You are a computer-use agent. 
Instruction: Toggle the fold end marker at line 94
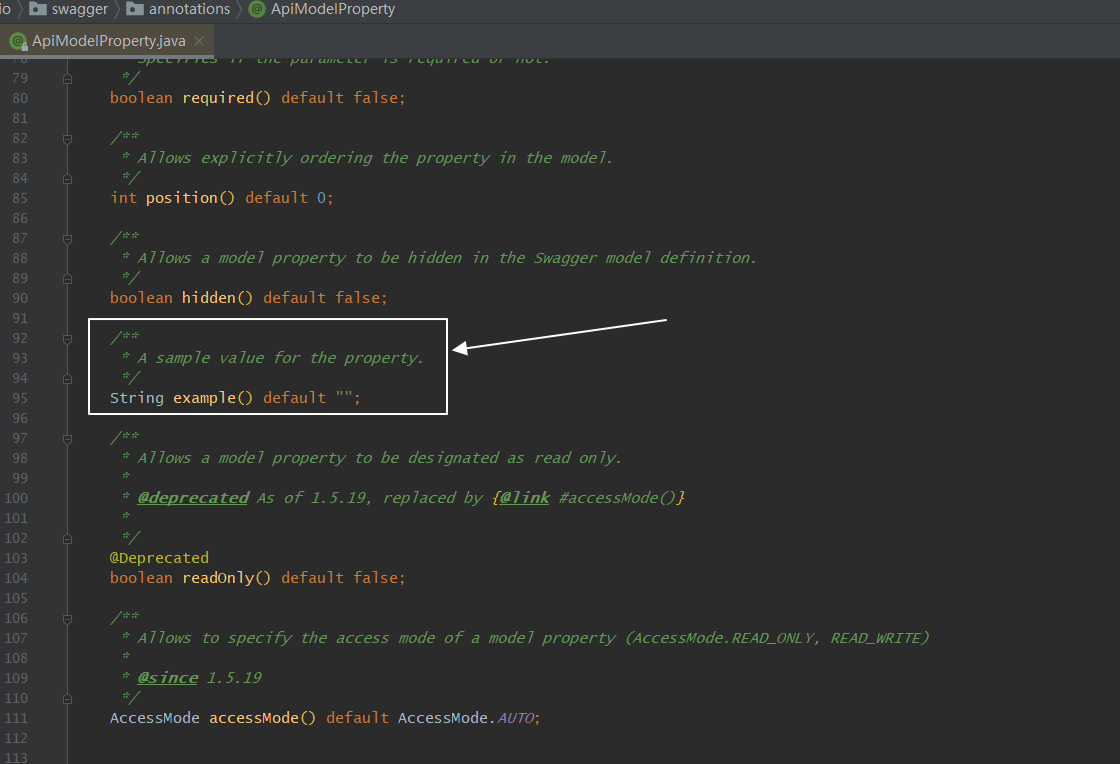(67, 378)
